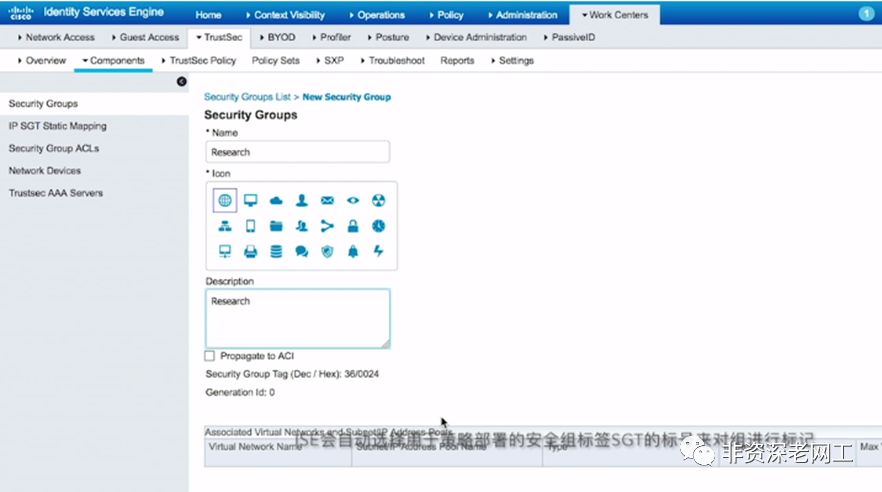The height and width of the screenshot is (492, 882).
Task: Expand the Context Visibility menu
Action: (285, 15)
